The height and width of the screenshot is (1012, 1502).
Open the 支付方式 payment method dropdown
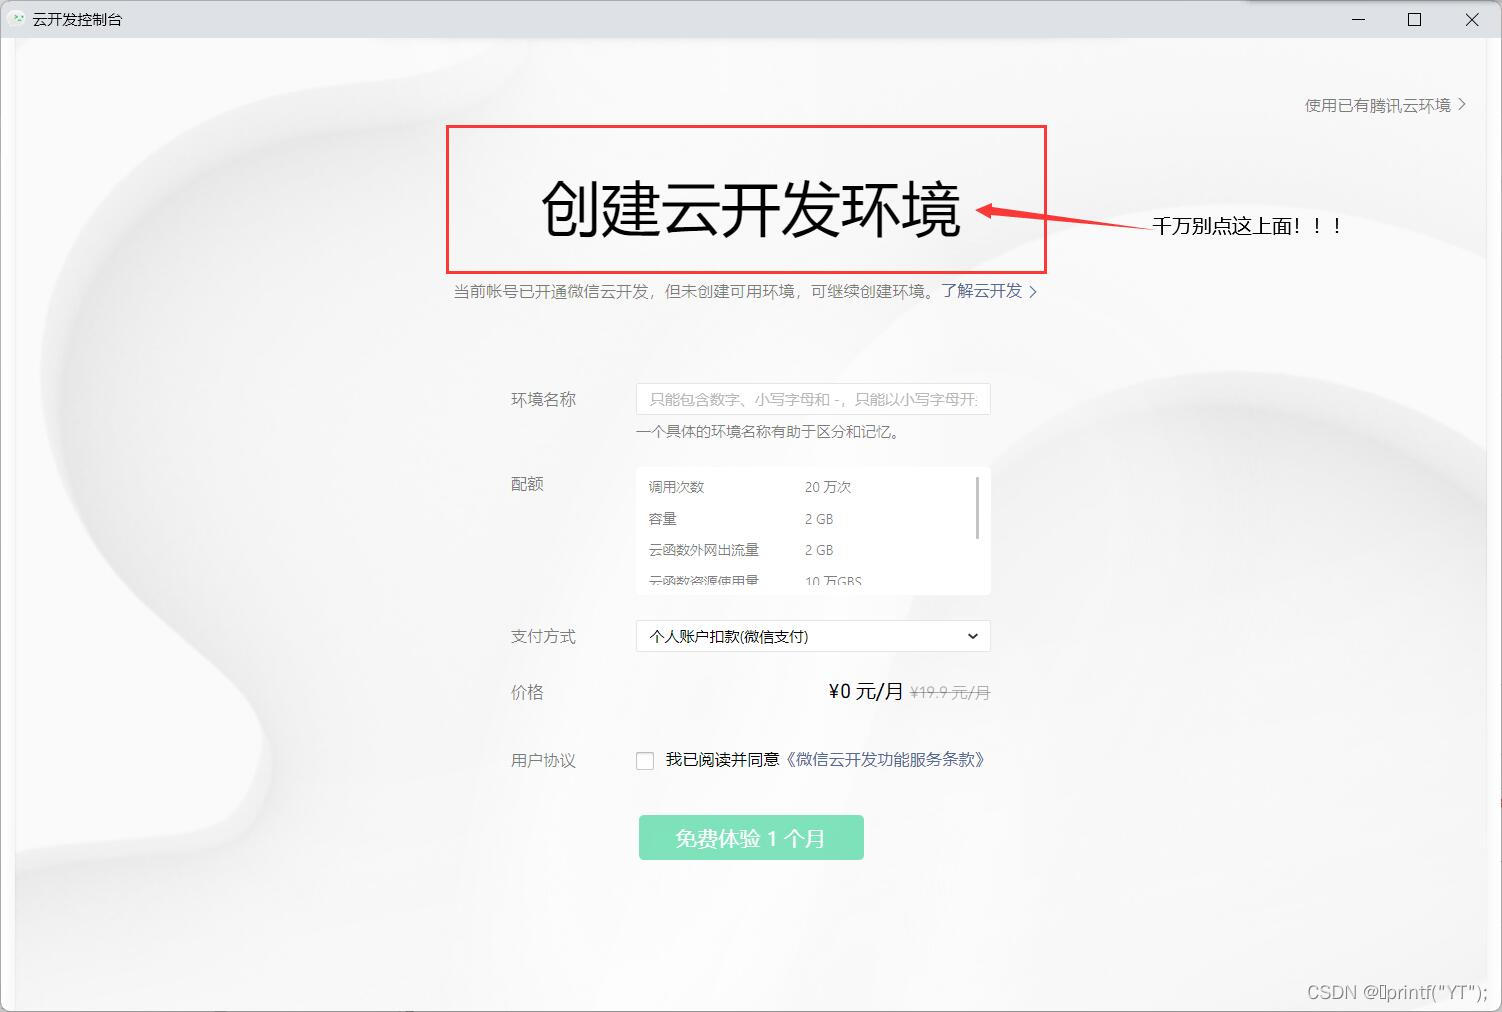(x=812, y=636)
